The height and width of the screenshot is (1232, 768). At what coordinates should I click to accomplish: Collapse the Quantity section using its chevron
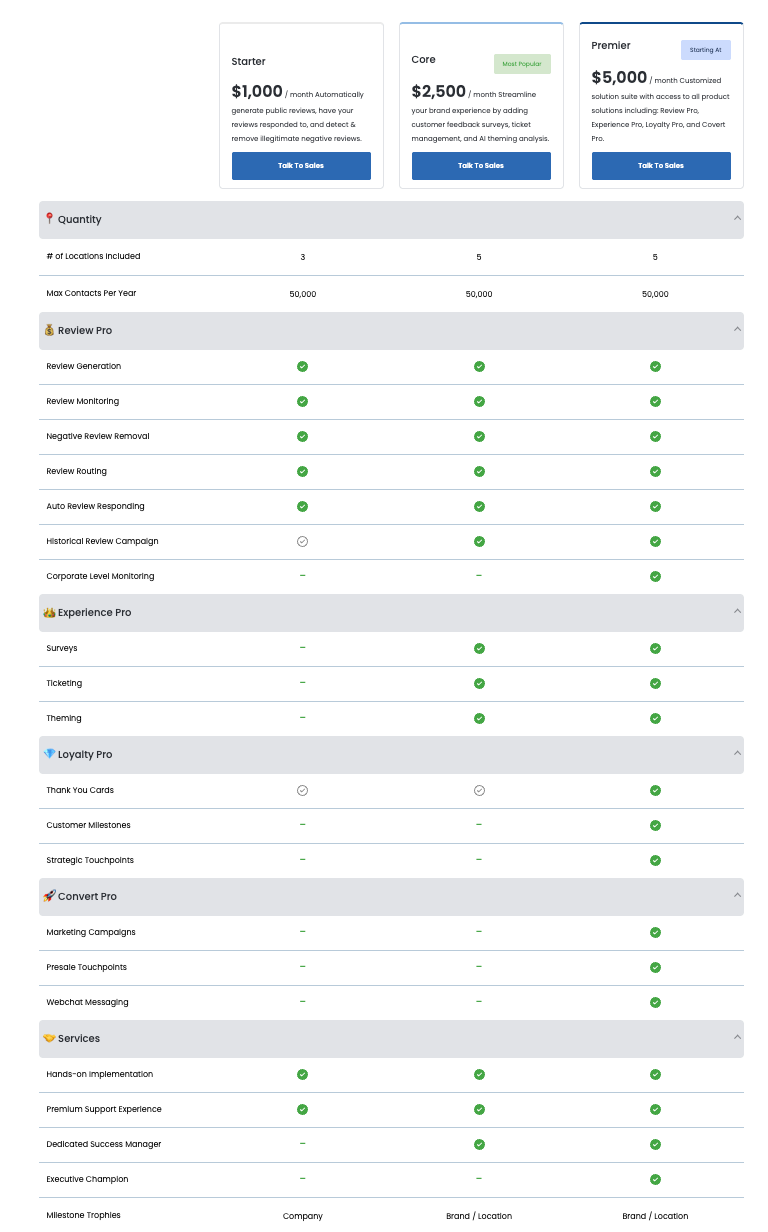[737, 218]
